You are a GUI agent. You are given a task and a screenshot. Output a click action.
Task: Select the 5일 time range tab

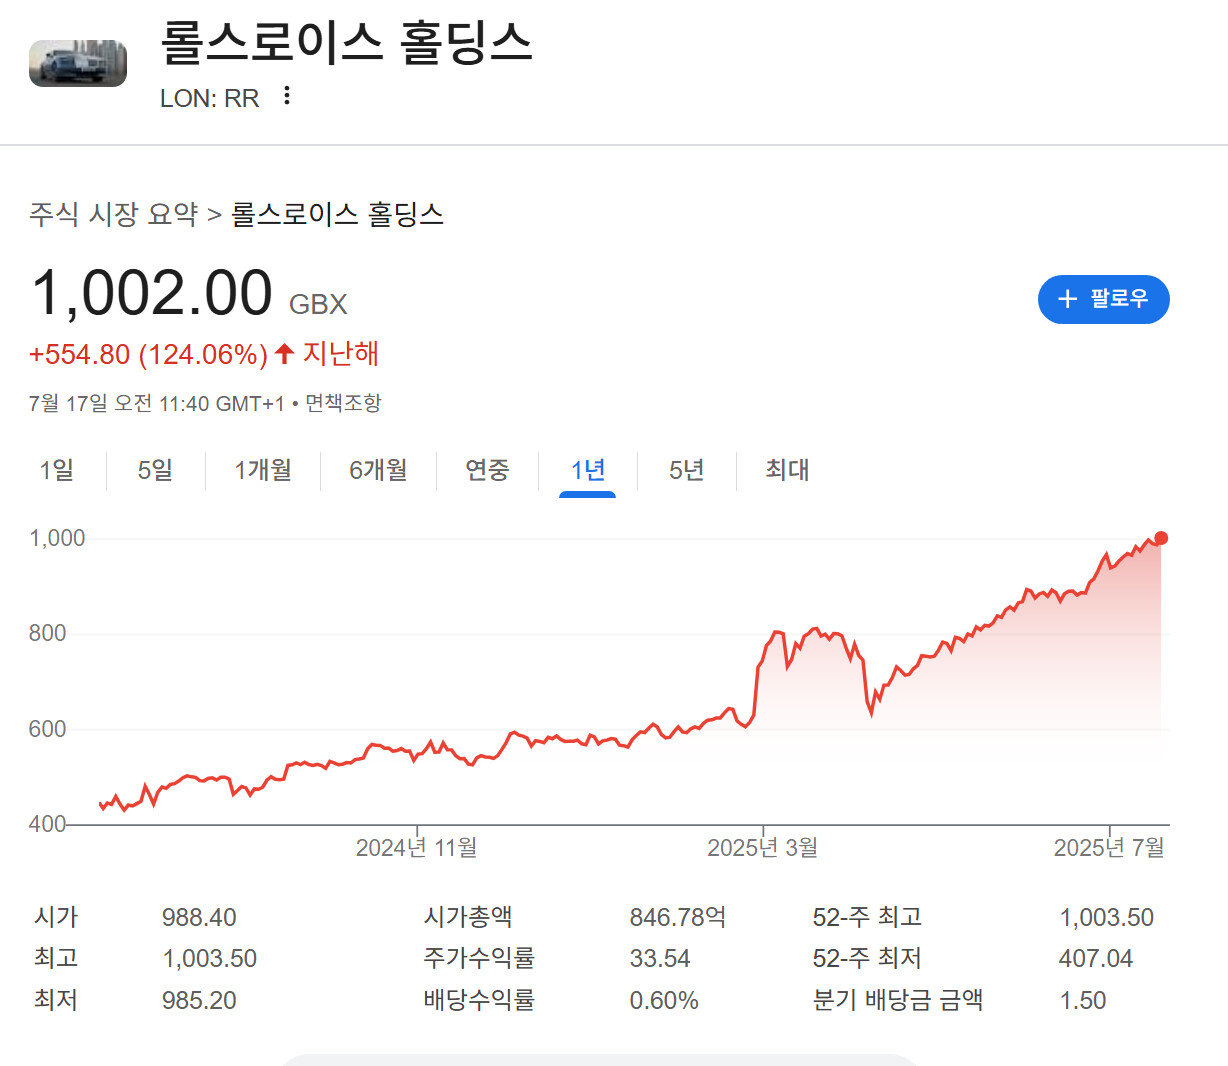click(155, 470)
